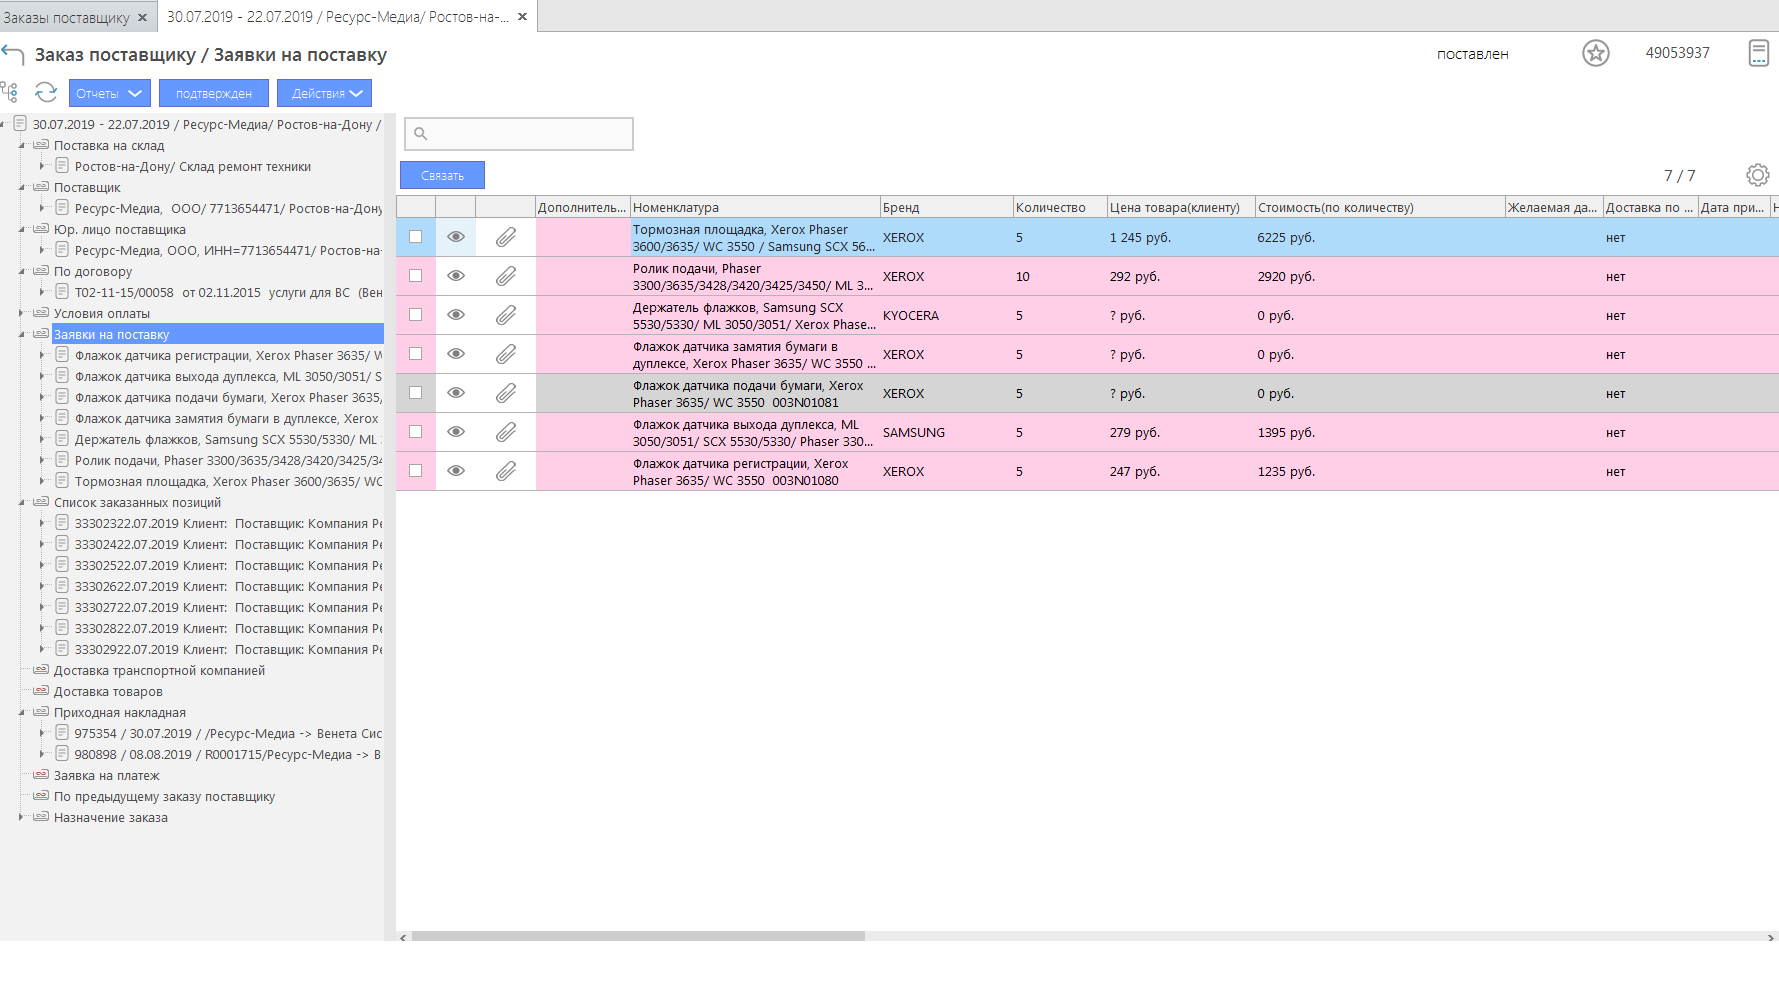Expand the Условия оплаты tree node
The height and width of the screenshot is (1008, 1779).
(21, 313)
